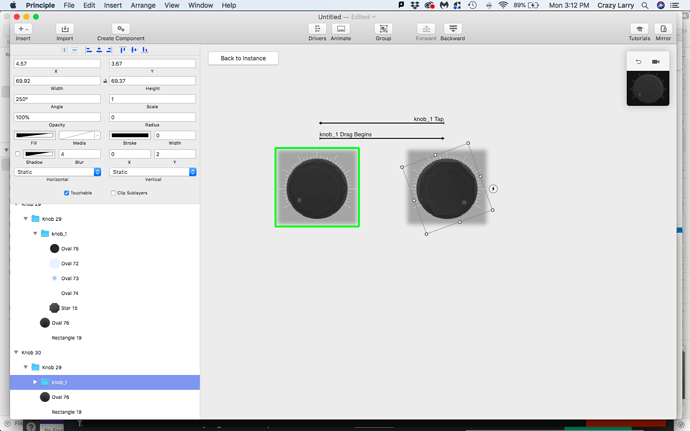Screen dimensions: 690x431
Task: Open the Drivers panel
Action: point(317,29)
